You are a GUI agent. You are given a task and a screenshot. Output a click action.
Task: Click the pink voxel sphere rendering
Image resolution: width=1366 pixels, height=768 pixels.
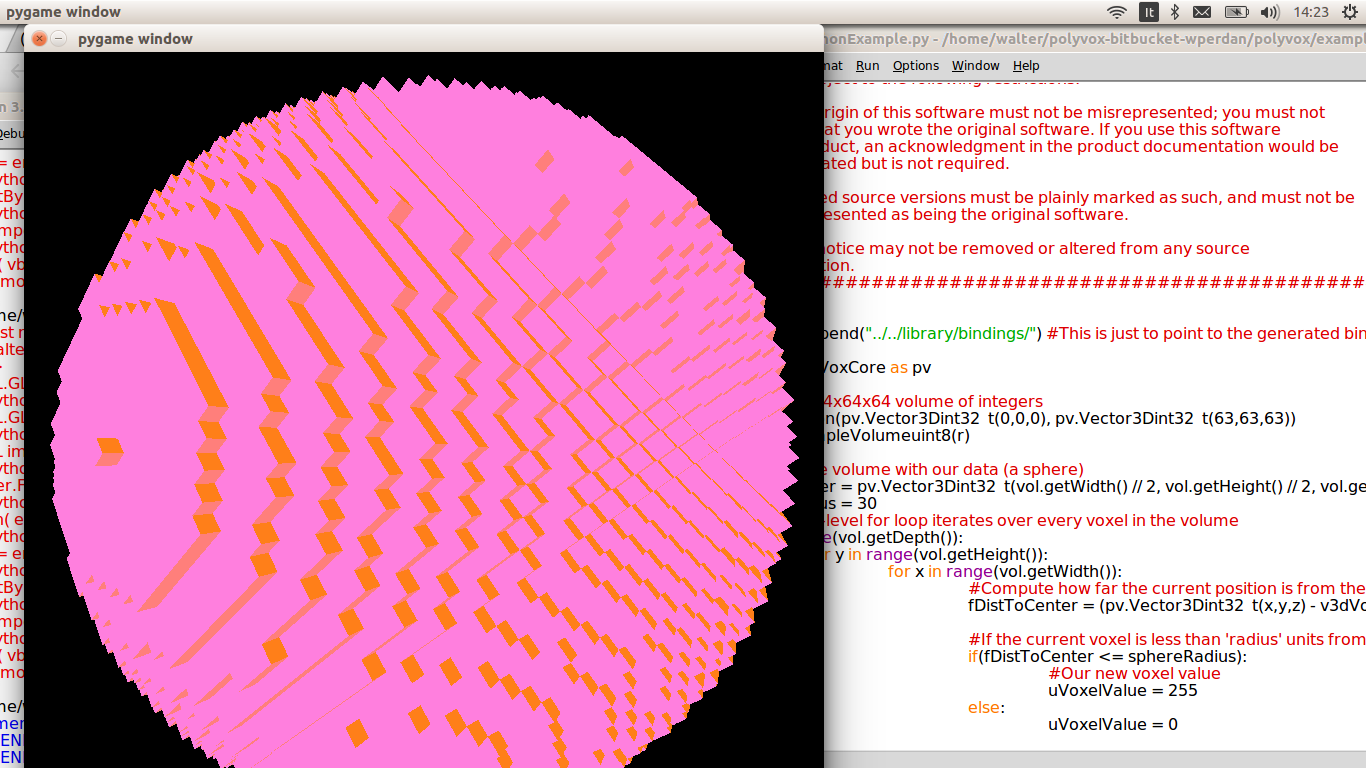tap(420, 420)
